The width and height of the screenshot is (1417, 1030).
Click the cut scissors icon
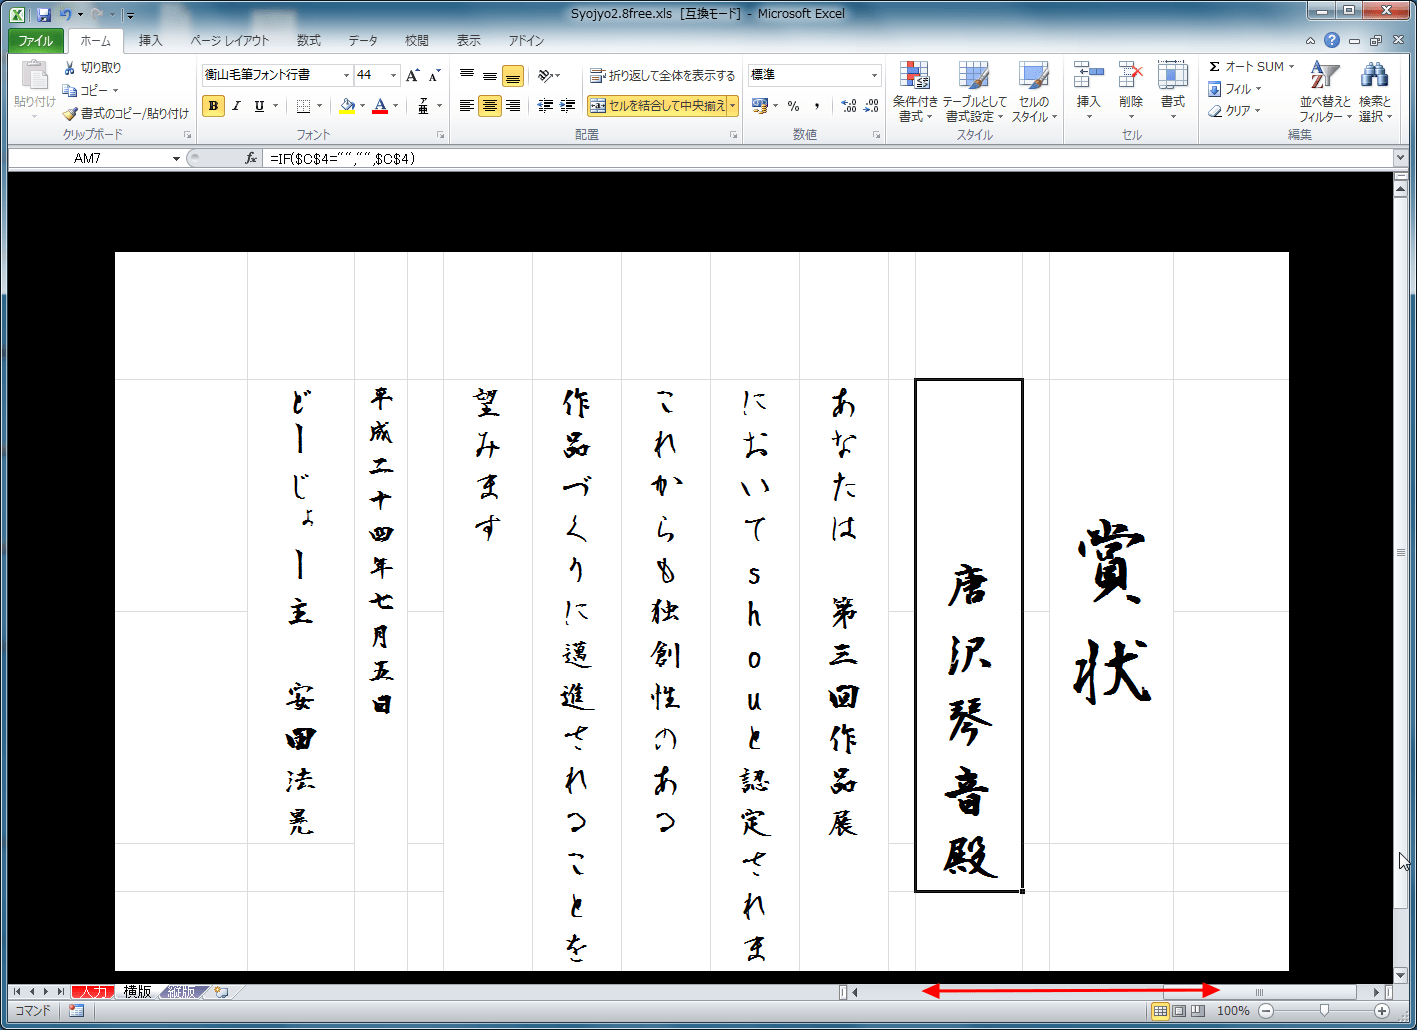click(x=70, y=67)
